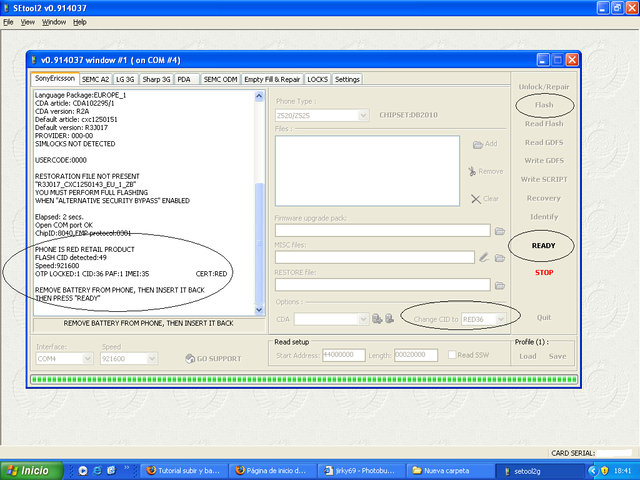Click the Remove scissors icon
640x480 pixels.
tap(472, 171)
